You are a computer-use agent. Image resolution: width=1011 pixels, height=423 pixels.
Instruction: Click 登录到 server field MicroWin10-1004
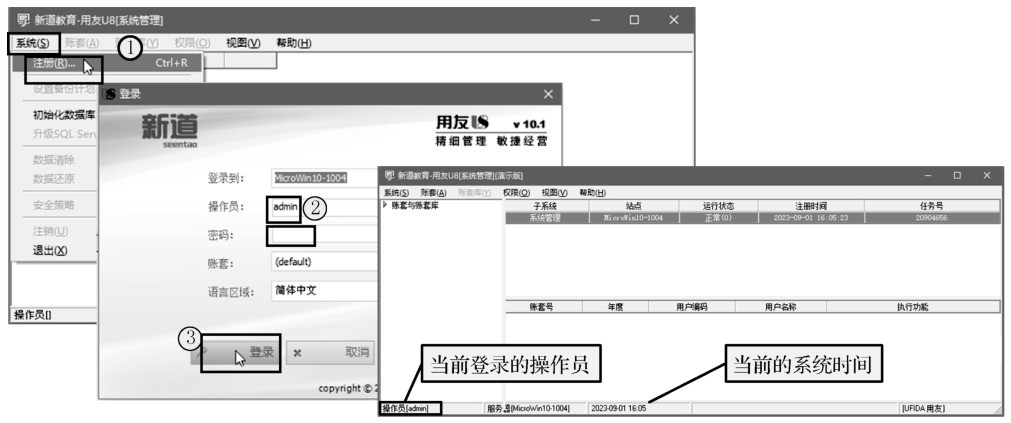(x=322, y=178)
